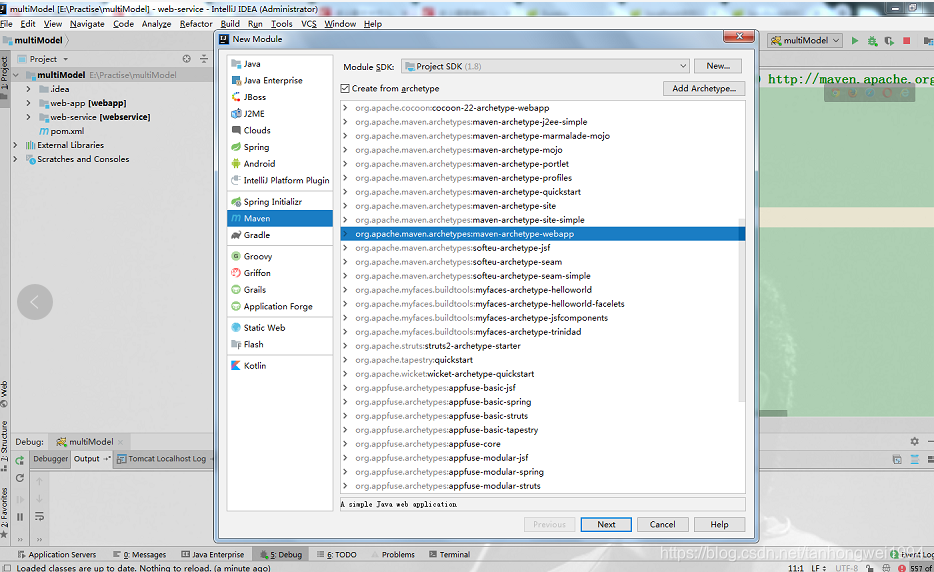
Task: Expand the .idea folder
Action: pos(28,89)
